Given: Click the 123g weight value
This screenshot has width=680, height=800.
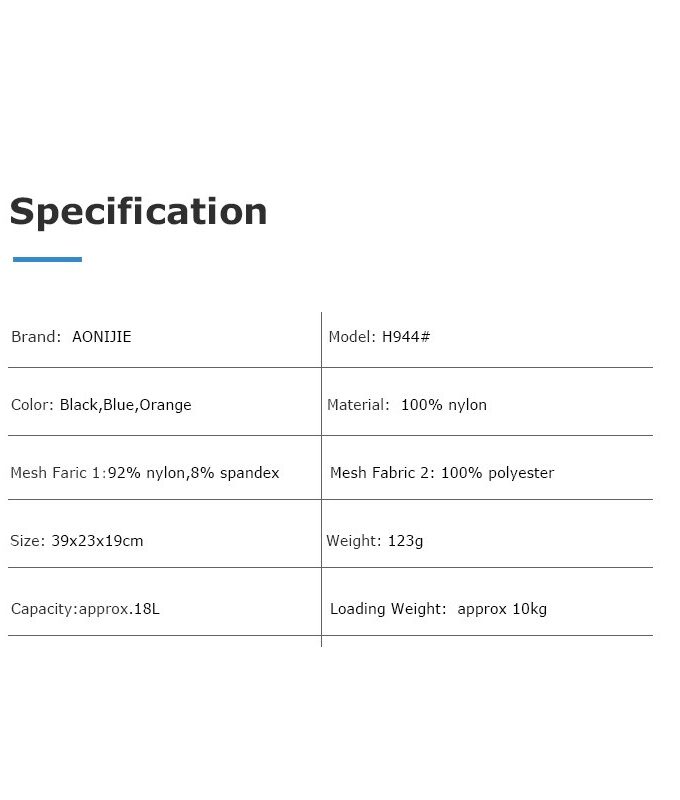Looking at the screenshot, I should point(406,541).
